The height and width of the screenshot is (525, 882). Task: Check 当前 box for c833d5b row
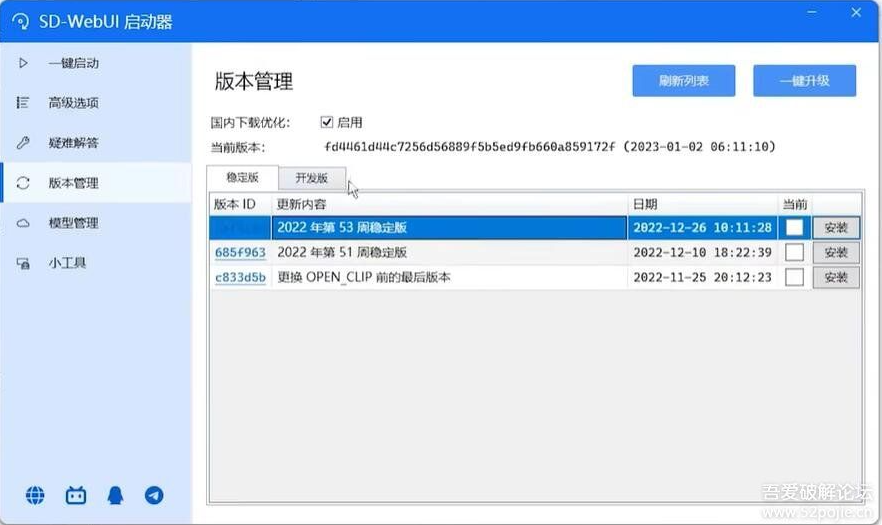pos(794,277)
